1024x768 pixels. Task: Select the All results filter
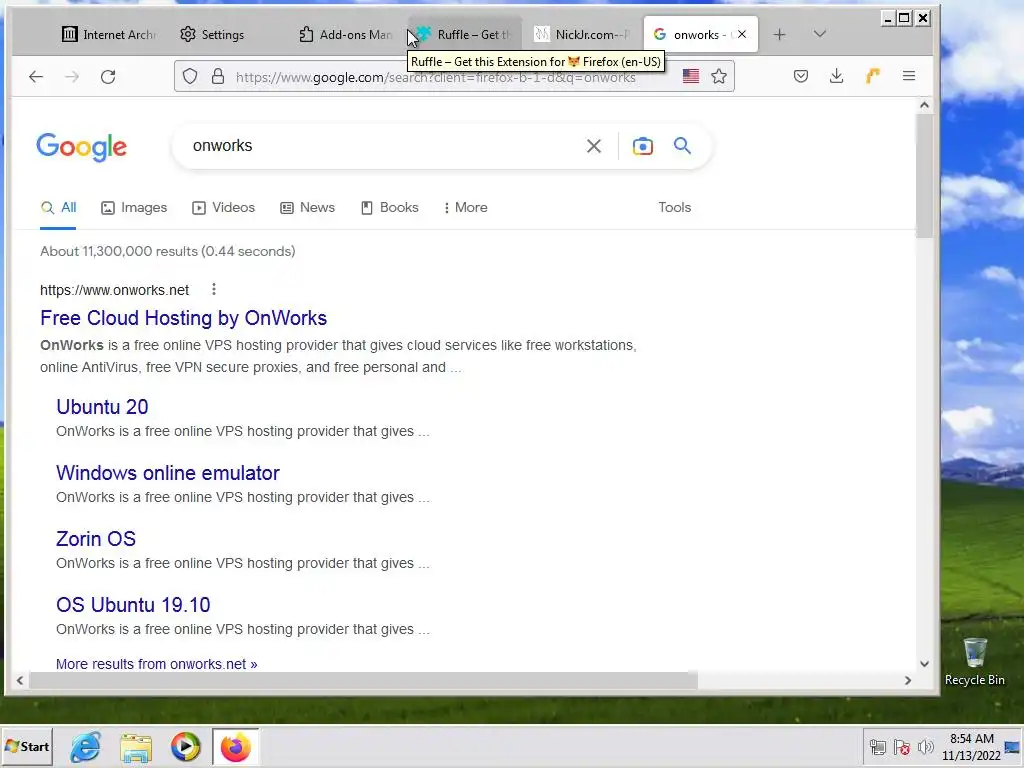[58, 208]
